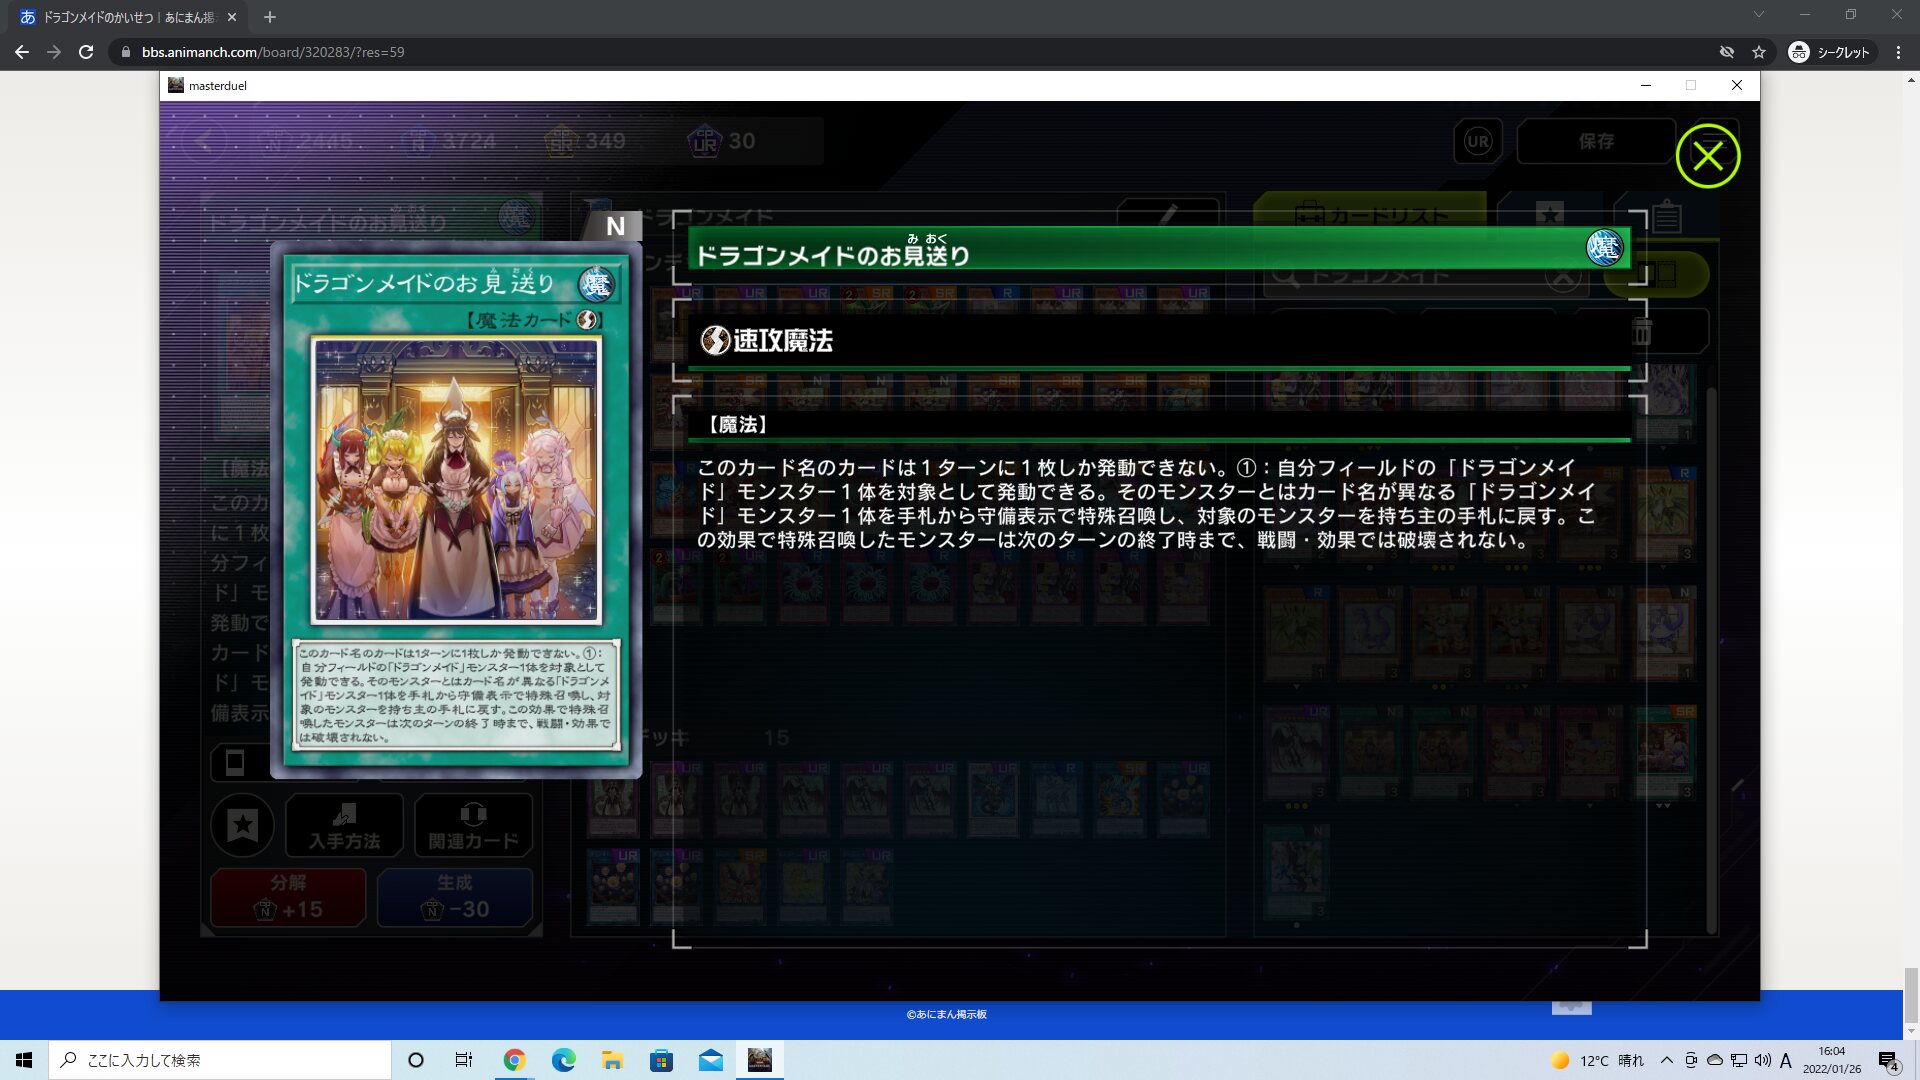Click the enlarged ドラゴンメイドのお見送り card image

pyautogui.click(x=456, y=510)
